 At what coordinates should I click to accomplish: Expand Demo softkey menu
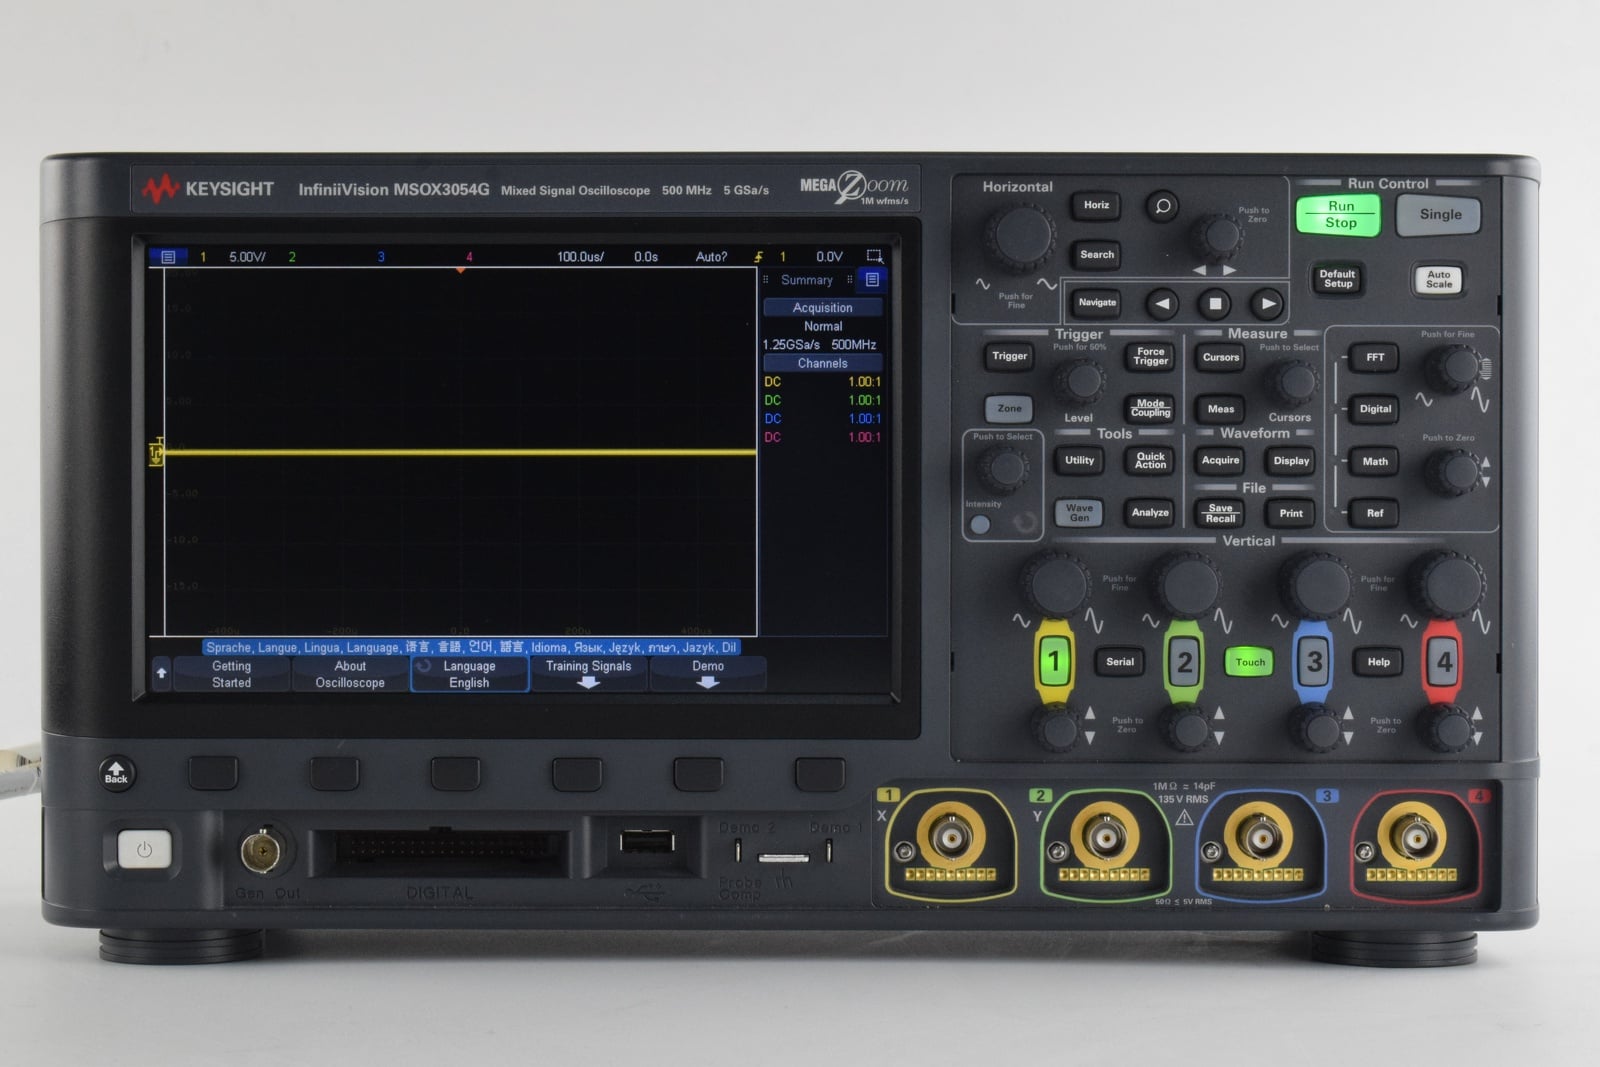(x=707, y=674)
